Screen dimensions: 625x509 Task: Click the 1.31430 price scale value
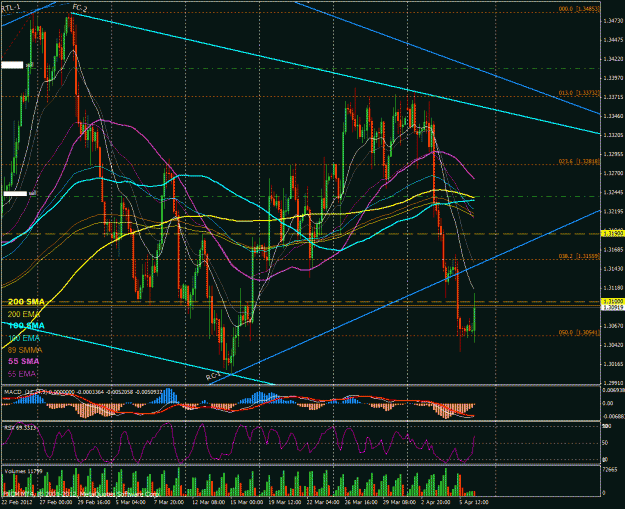tap(613, 269)
